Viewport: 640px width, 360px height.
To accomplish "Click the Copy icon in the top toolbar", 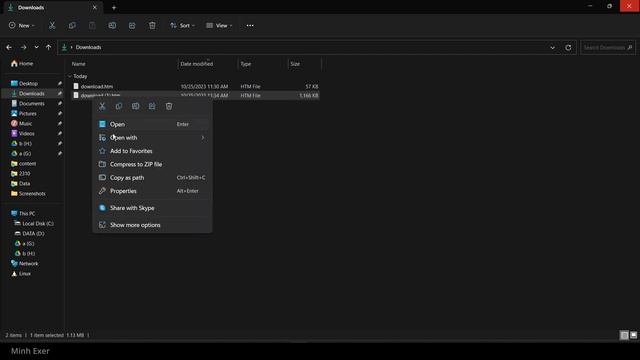I will pyautogui.click(x=72, y=25).
